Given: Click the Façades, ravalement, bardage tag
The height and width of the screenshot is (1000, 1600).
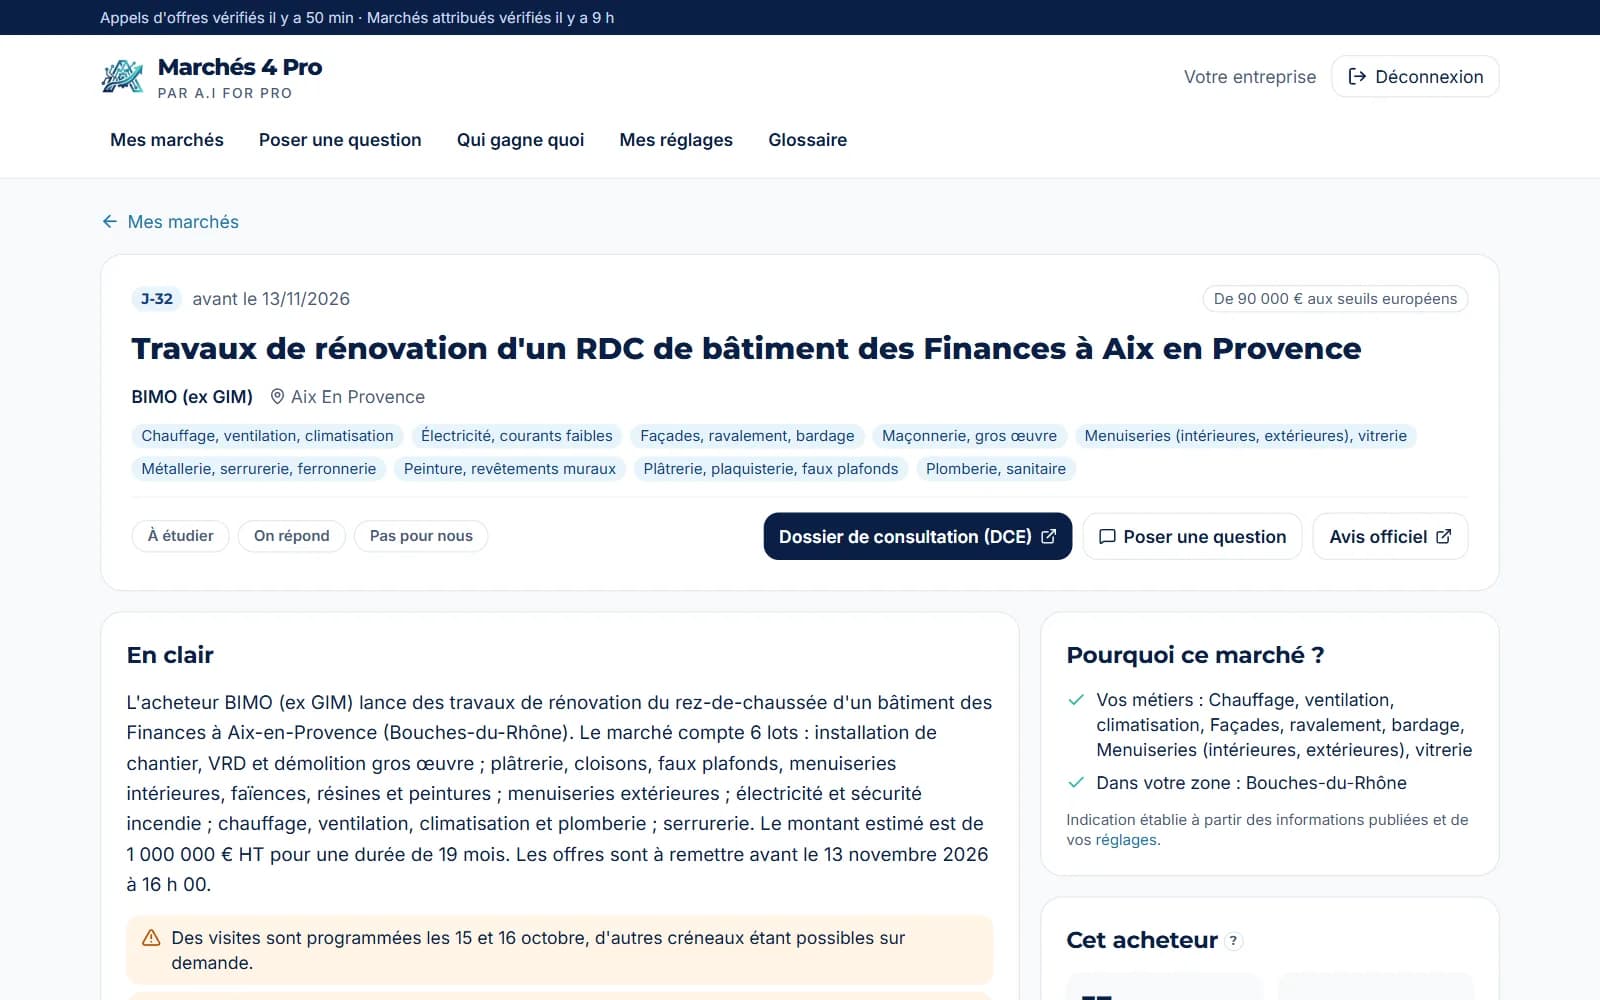Looking at the screenshot, I should tap(747, 436).
